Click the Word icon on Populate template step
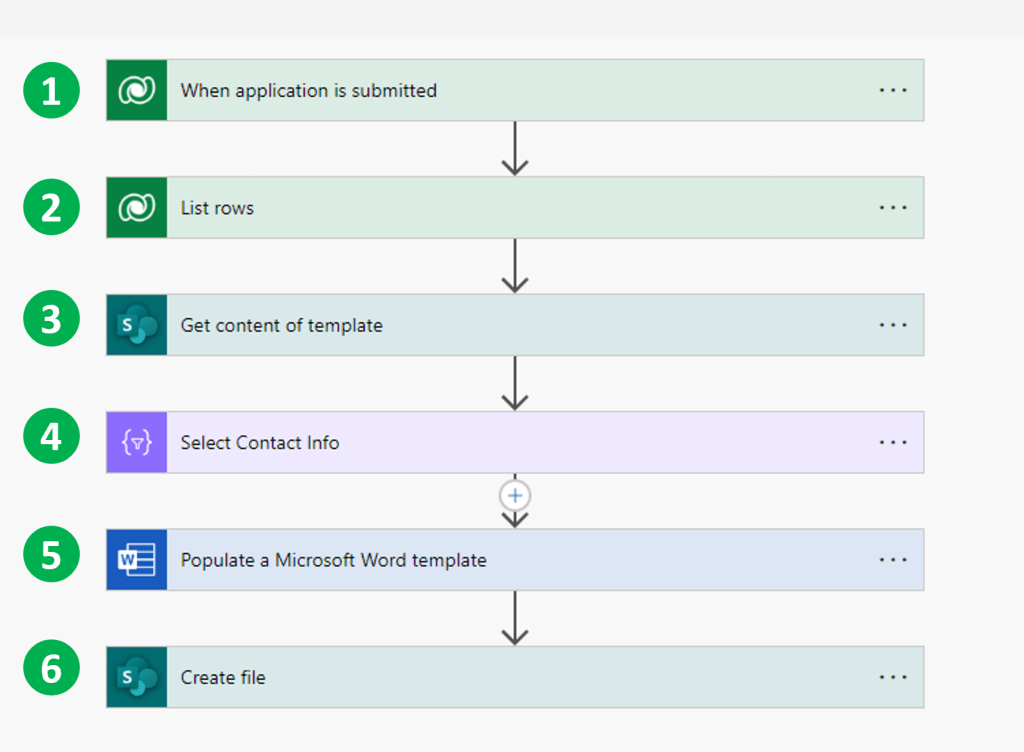Screen dimensions: 1024x752 (136, 560)
